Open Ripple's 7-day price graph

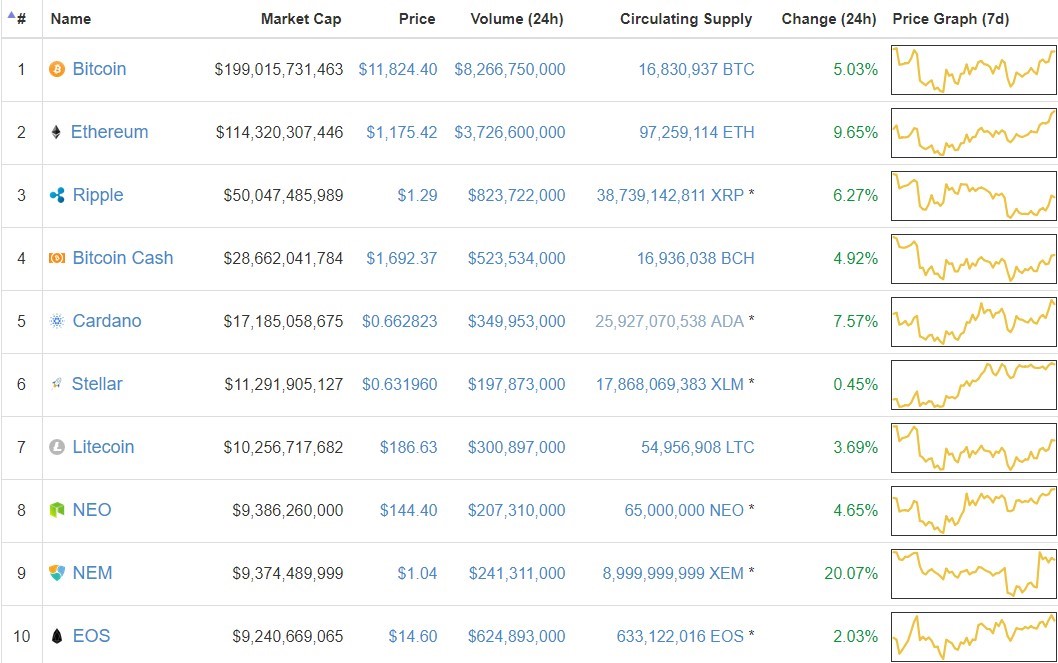[974, 196]
